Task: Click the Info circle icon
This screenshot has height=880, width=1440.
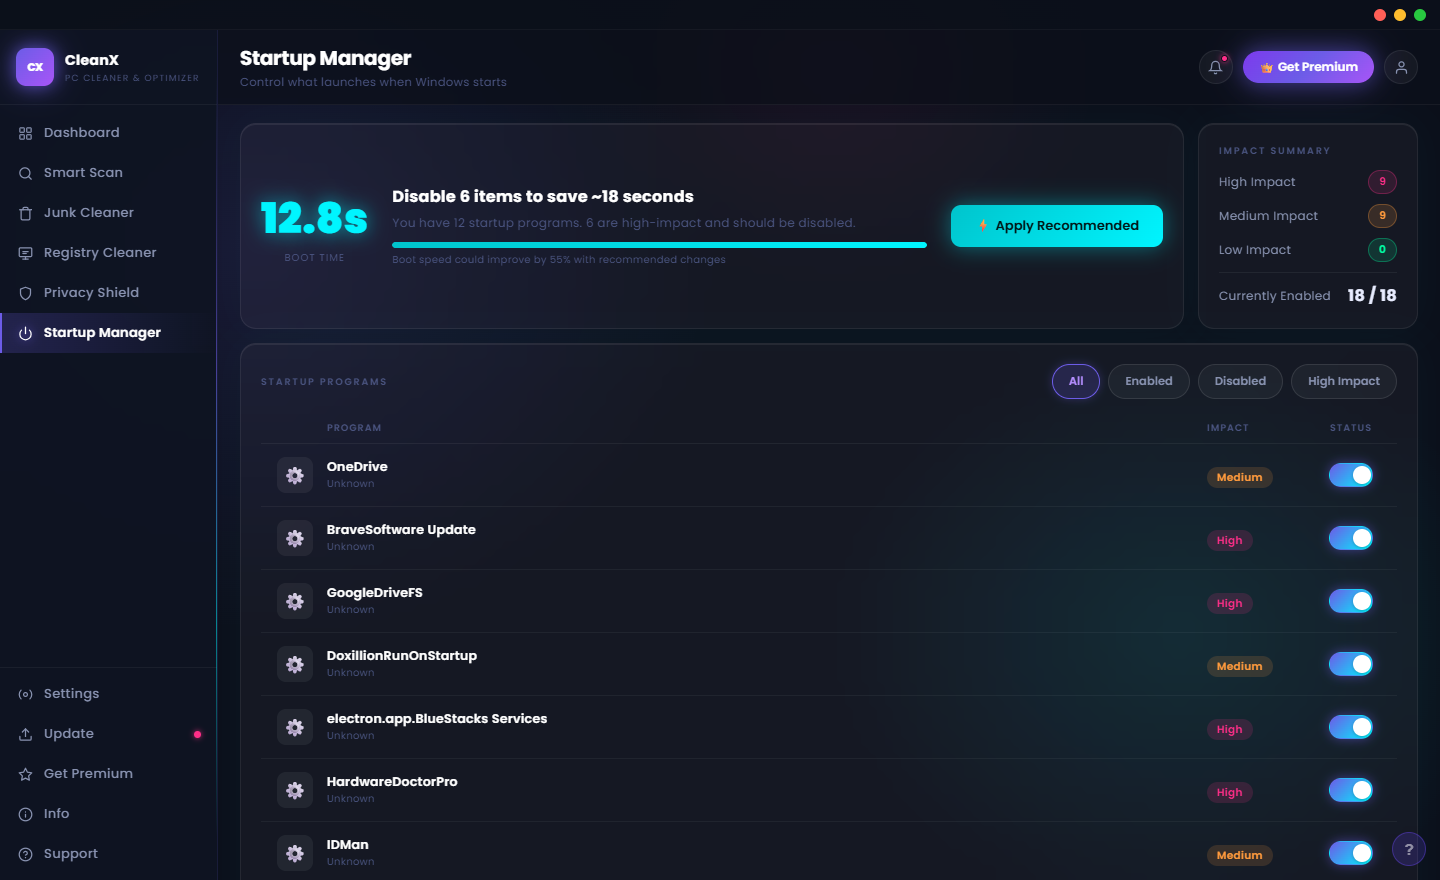Action: 26,814
